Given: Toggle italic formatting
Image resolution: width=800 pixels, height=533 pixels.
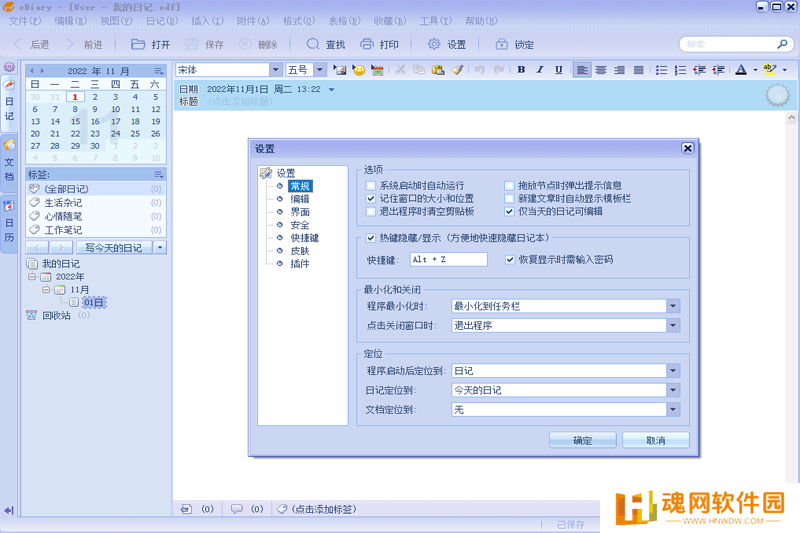Looking at the screenshot, I should pos(540,70).
